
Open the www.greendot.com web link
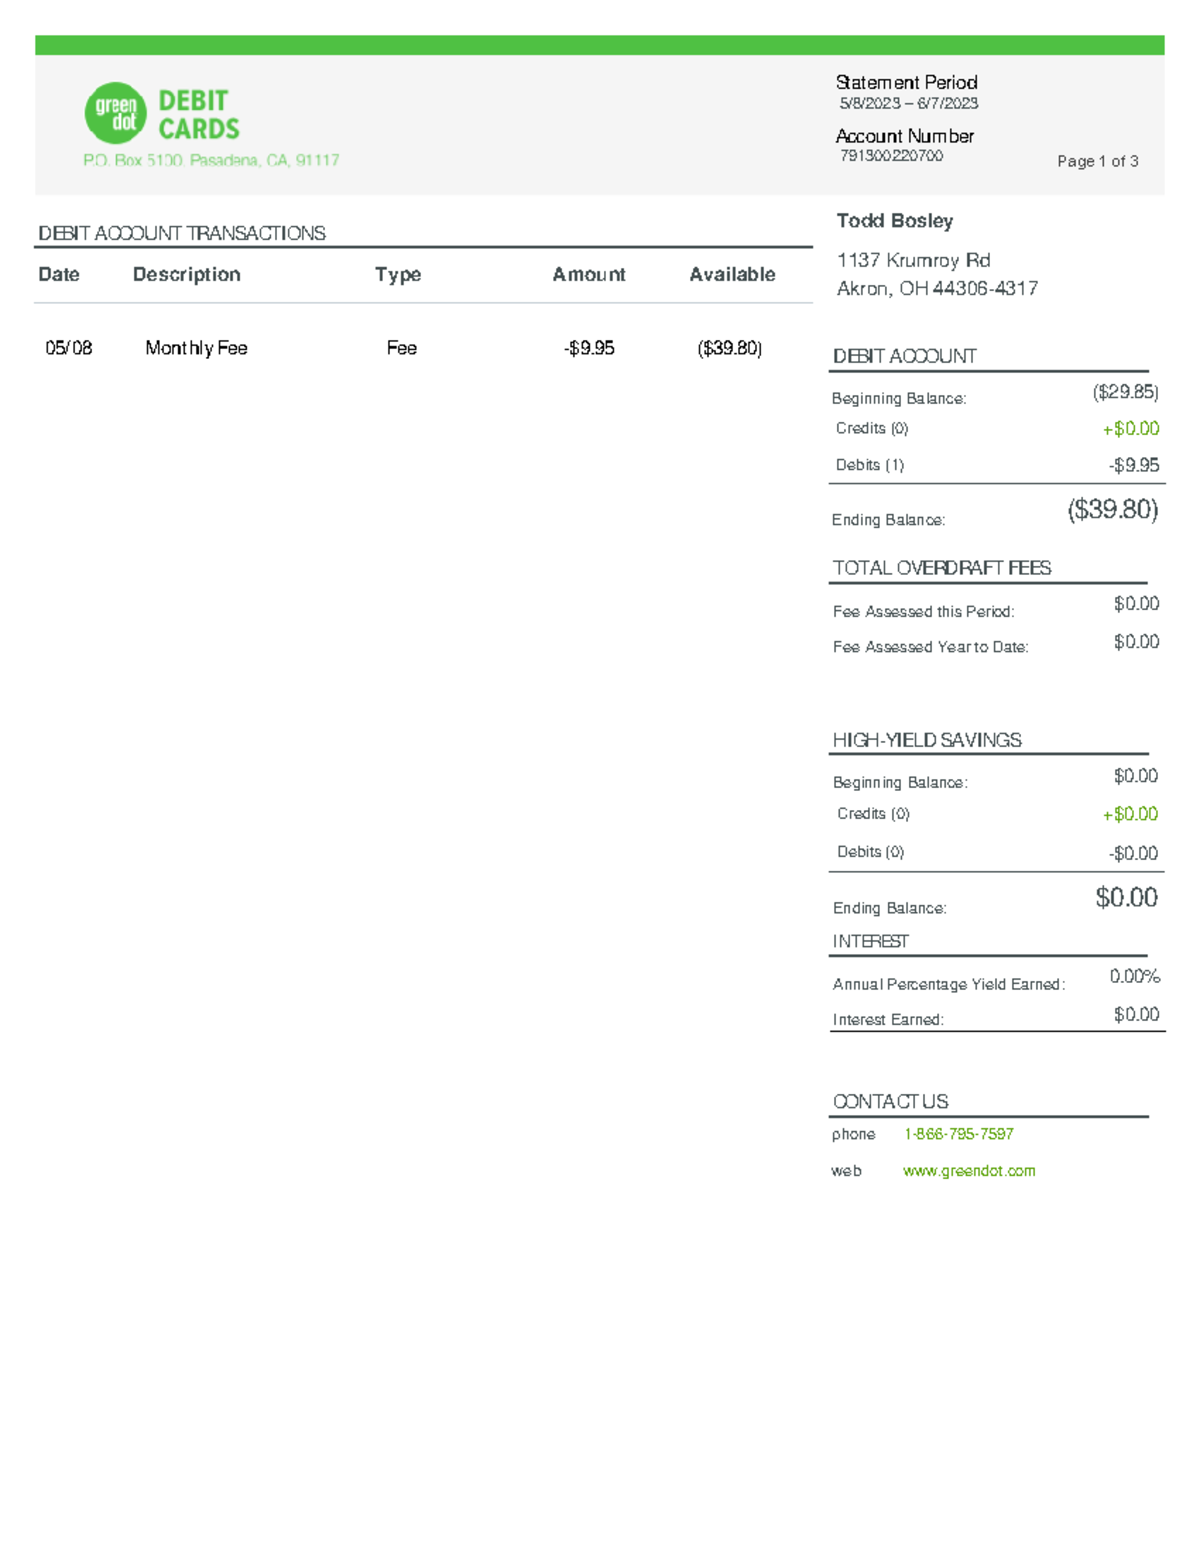coord(968,1171)
